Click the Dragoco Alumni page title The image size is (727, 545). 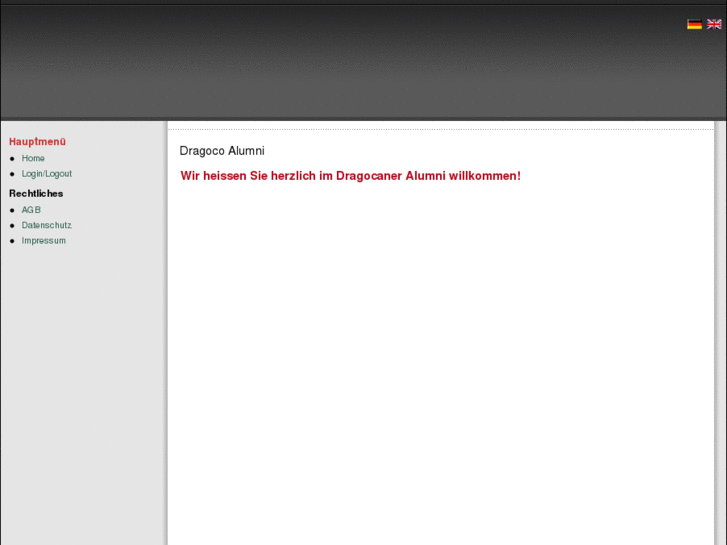(222, 151)
